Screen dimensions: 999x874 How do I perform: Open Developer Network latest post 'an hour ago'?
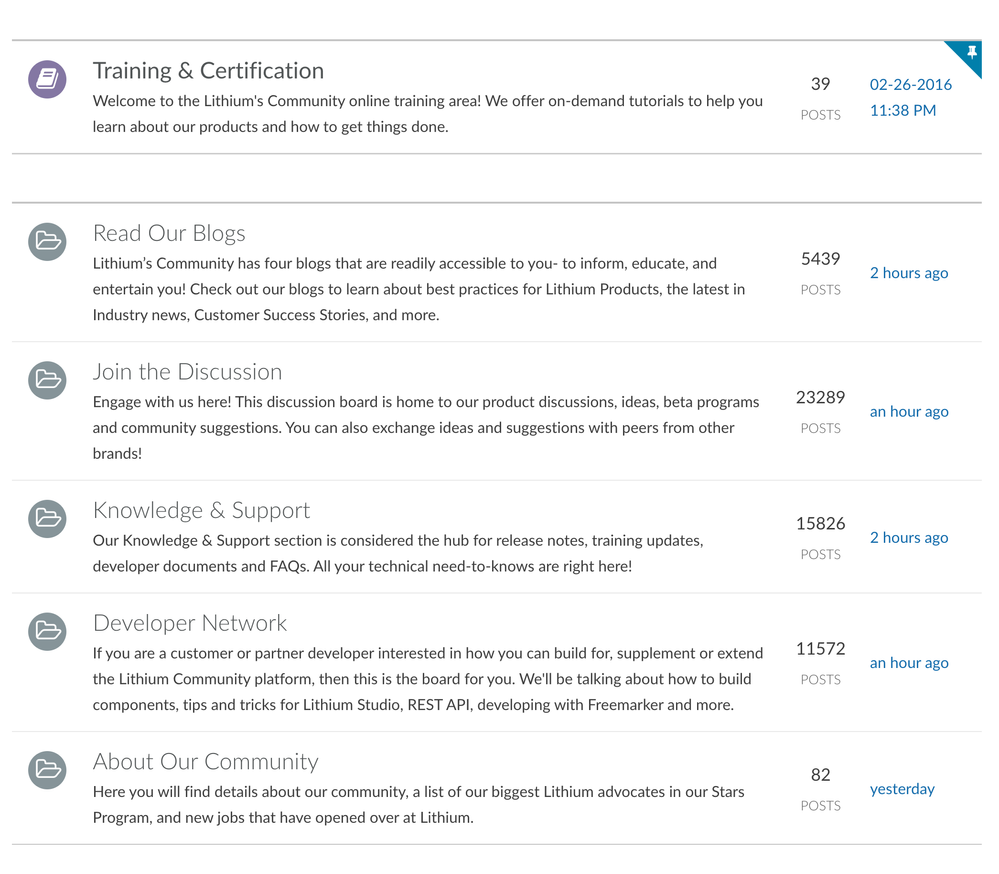point(909,663)
